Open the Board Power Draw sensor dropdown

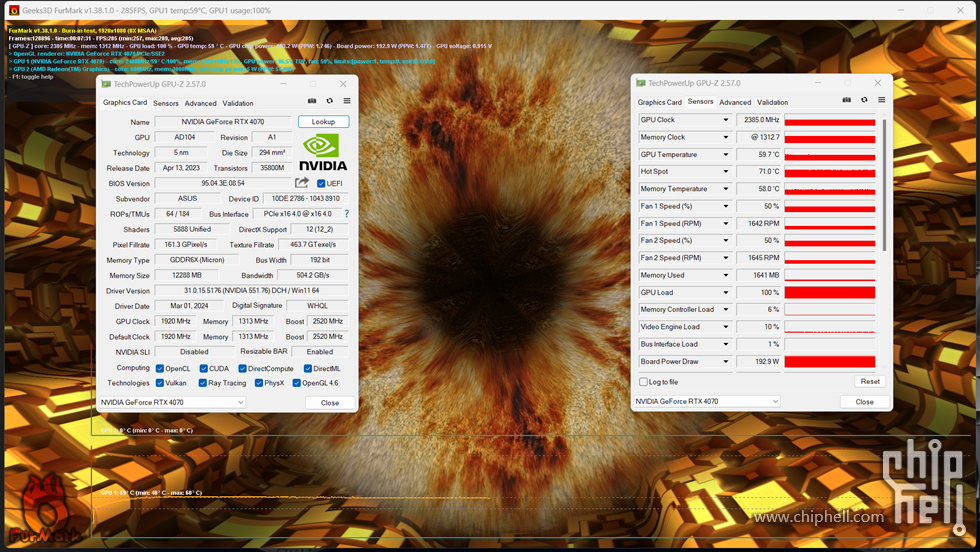click(726, 361)
